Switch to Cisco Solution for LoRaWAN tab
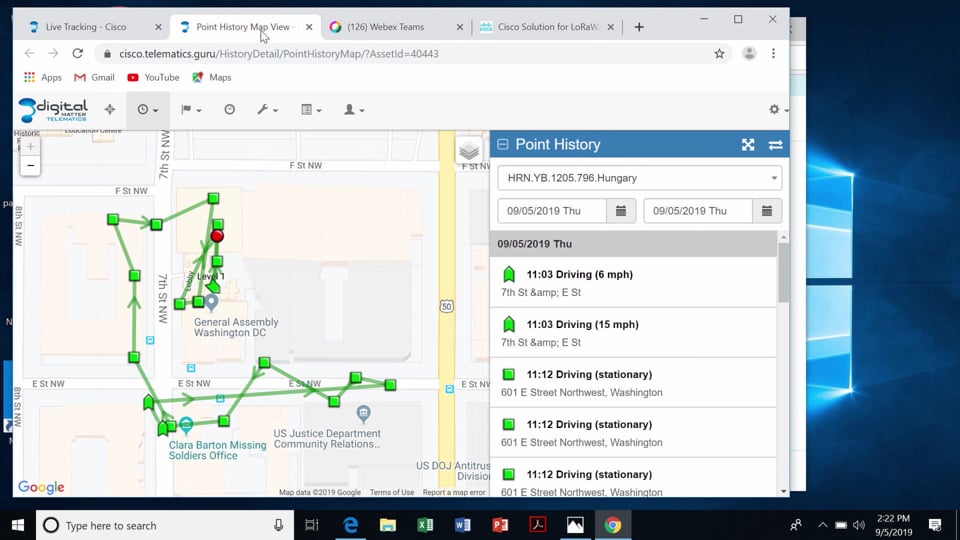The image size is (960, 540). click(548, 27)
